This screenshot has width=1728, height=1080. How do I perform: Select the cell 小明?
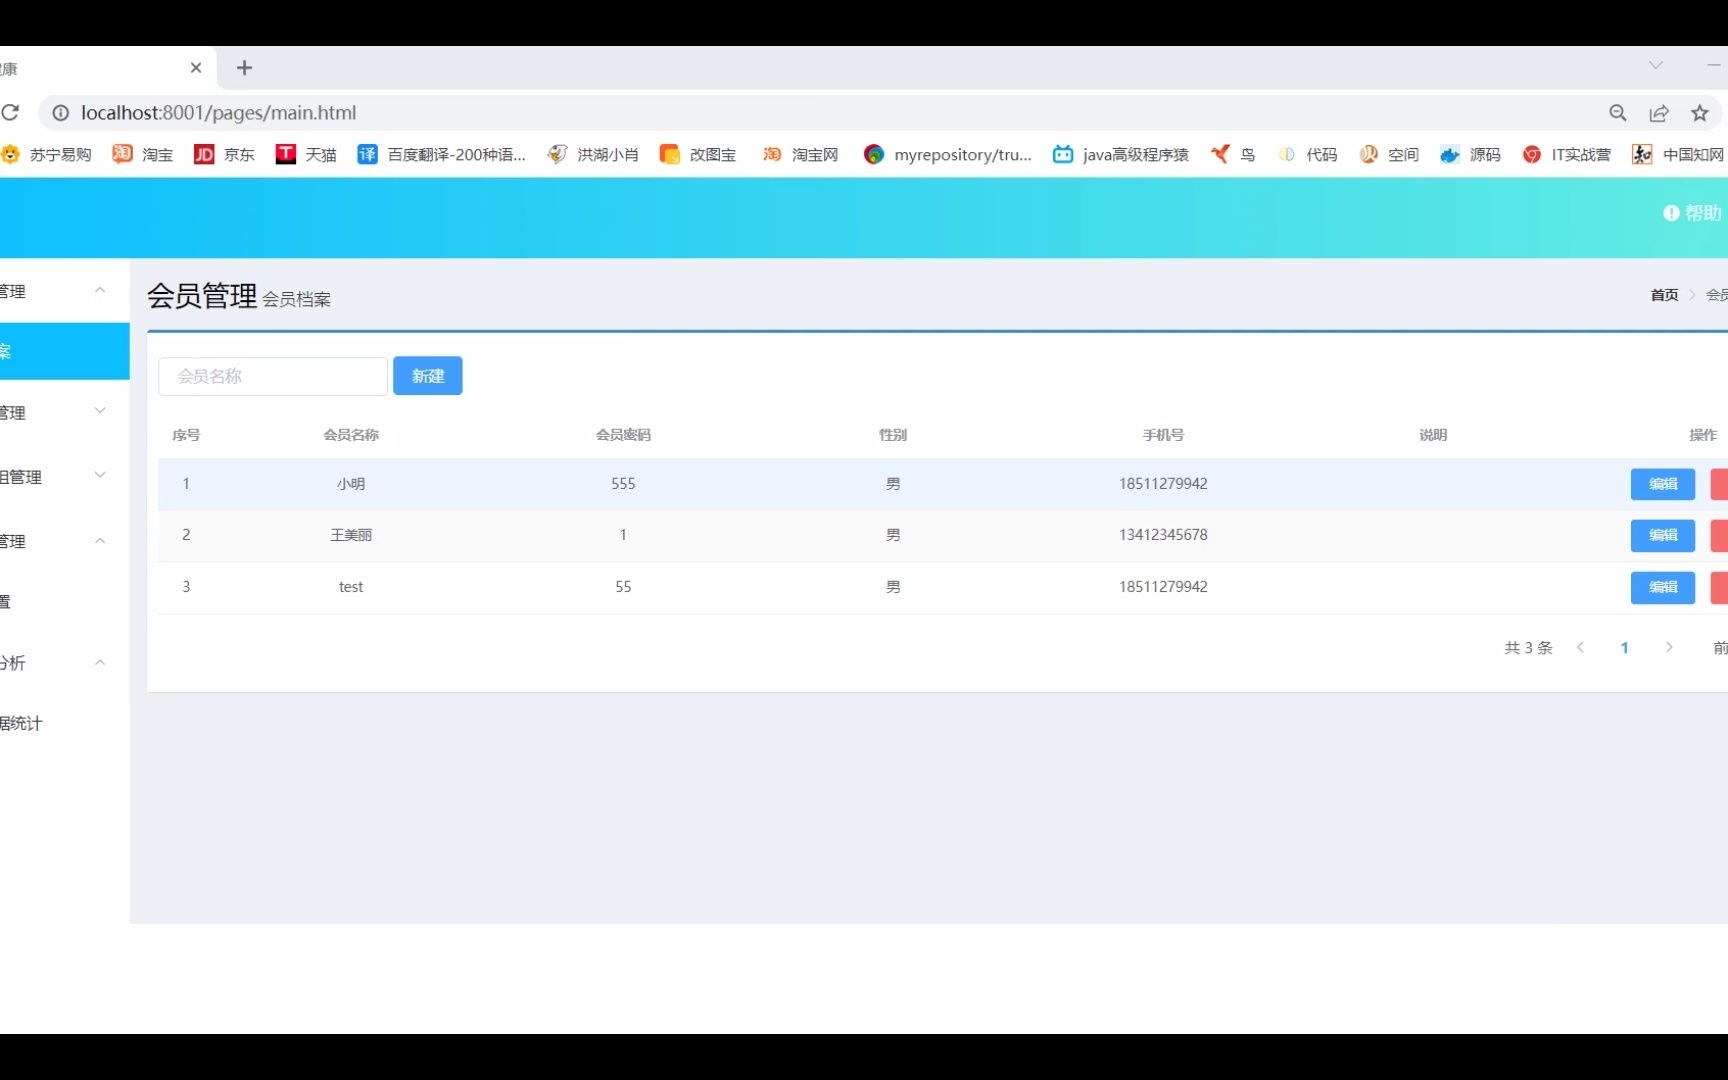click(351, 484)
